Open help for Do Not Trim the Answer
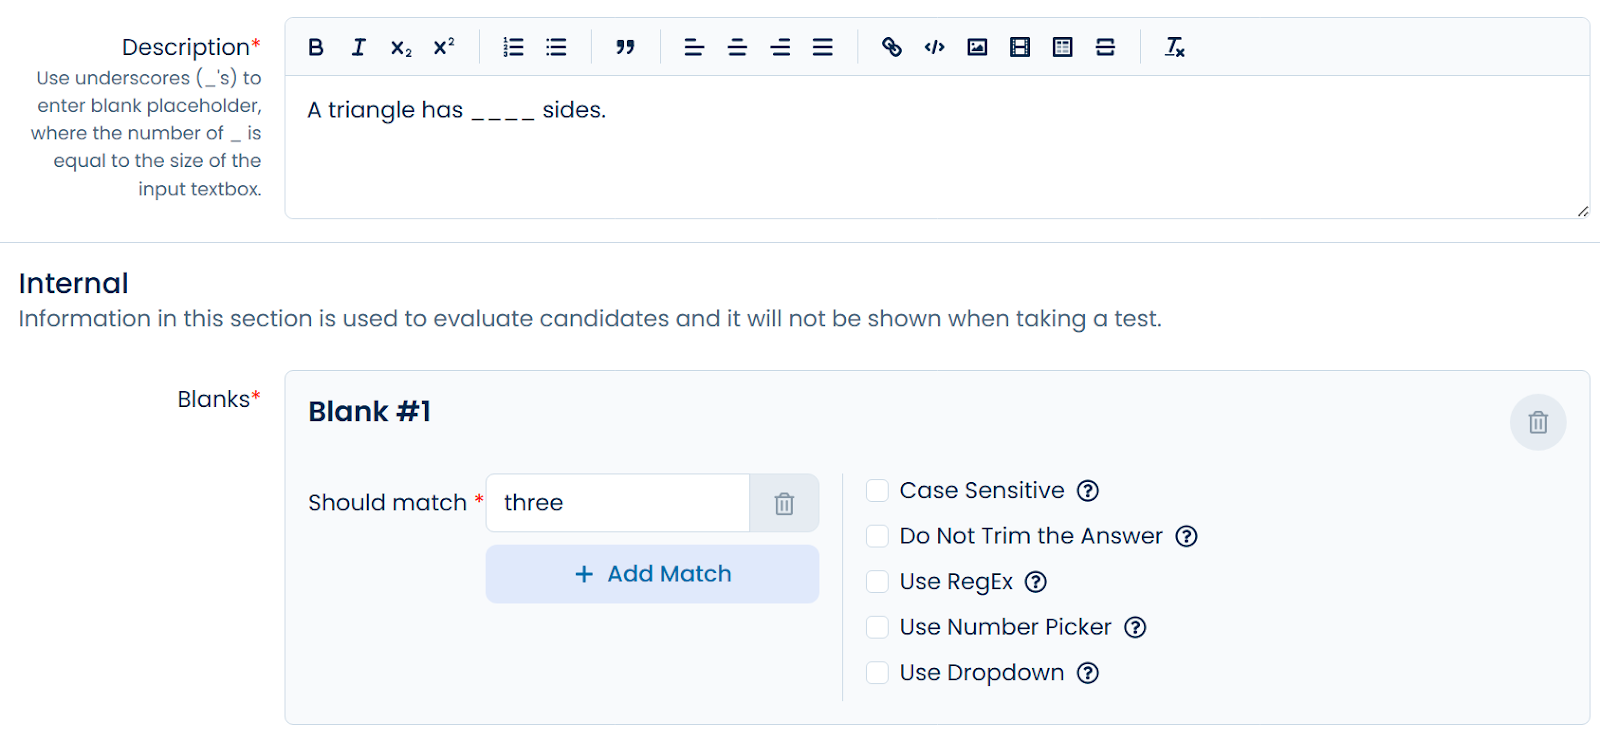The image size is (1600, 742). 1186,536
